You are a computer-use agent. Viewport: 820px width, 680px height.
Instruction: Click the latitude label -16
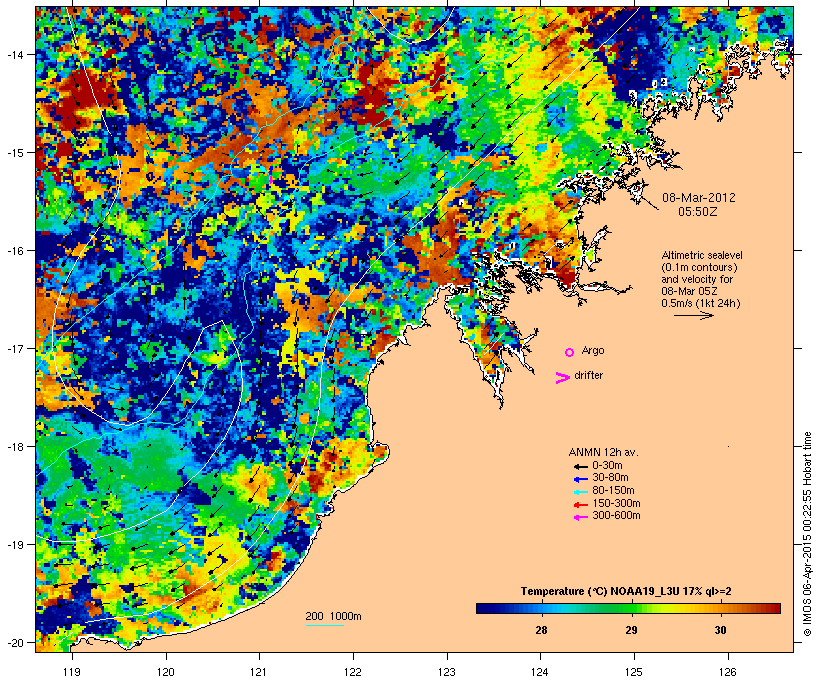[15, 251]
